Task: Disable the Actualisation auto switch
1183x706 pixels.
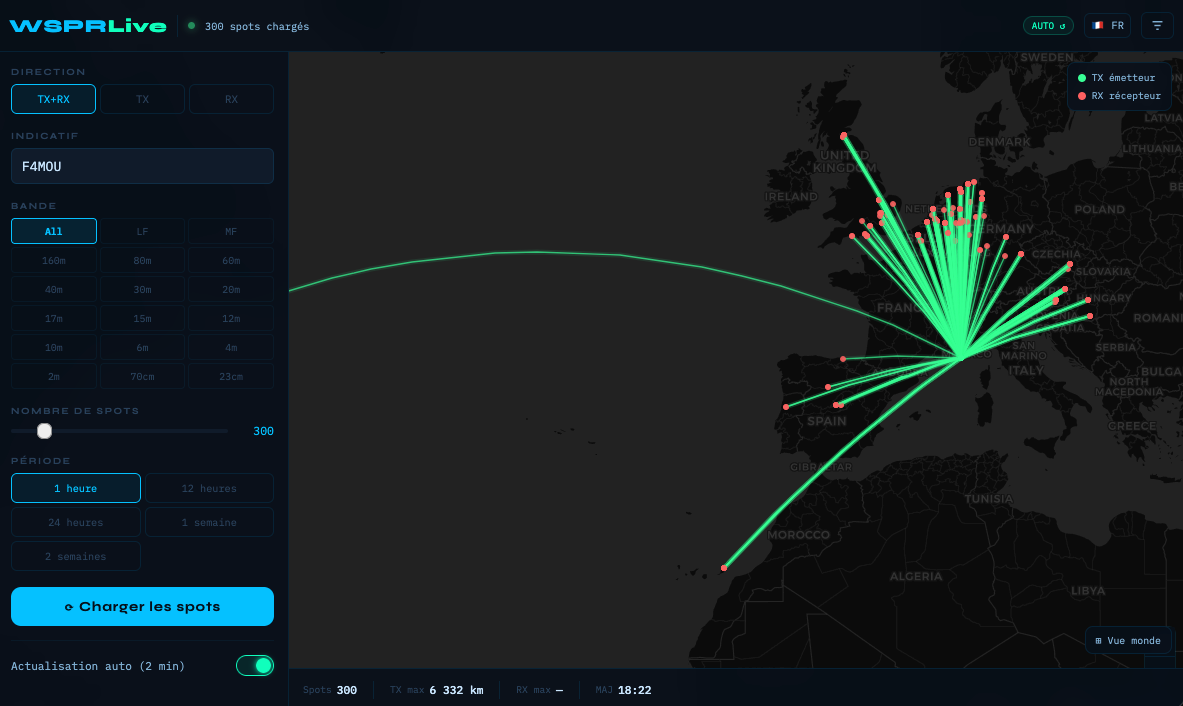Action: click(255, 665)
